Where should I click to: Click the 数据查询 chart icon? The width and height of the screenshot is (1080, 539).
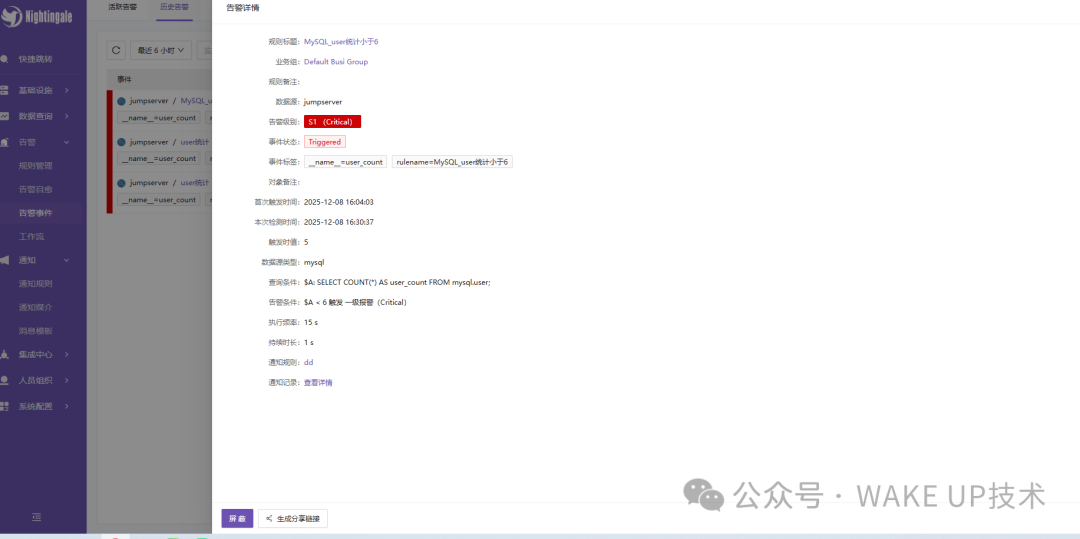(x=4, y=116)
